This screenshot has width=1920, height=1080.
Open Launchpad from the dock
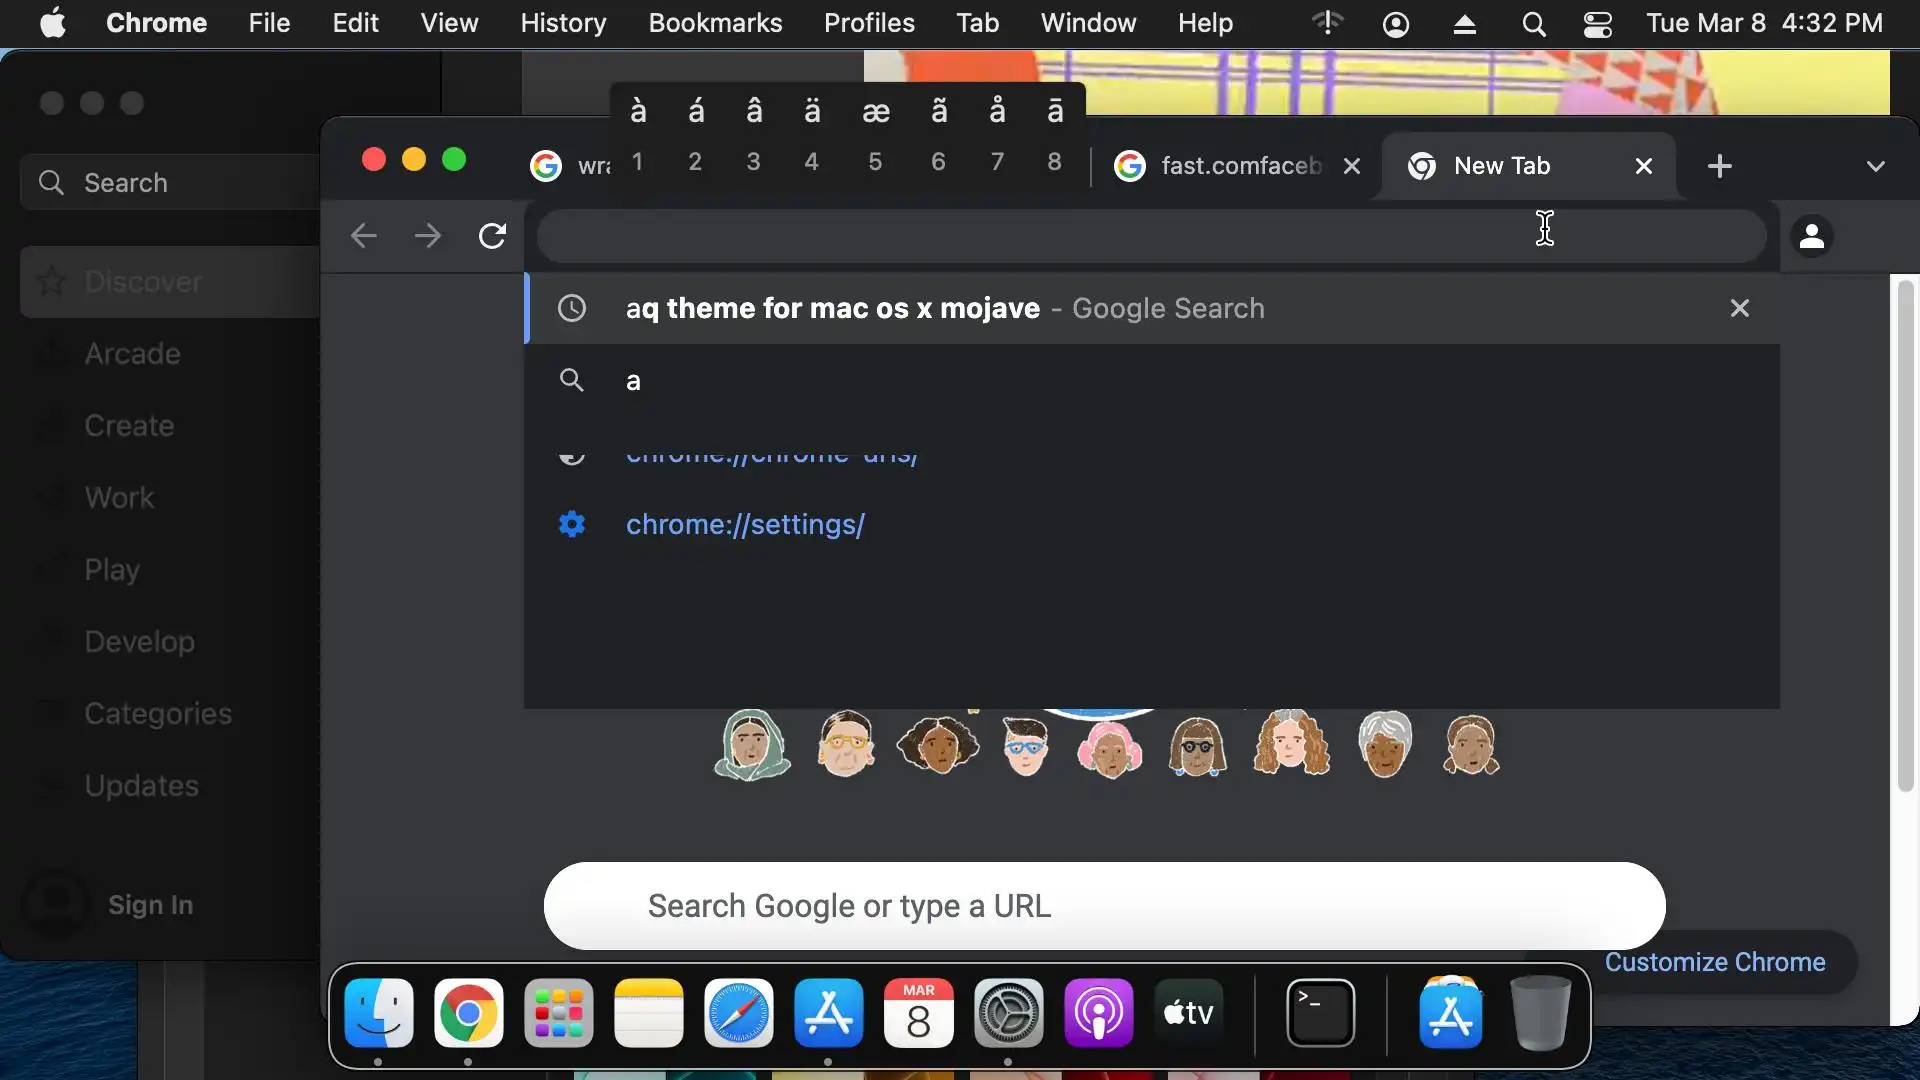tap(558, 1013)
